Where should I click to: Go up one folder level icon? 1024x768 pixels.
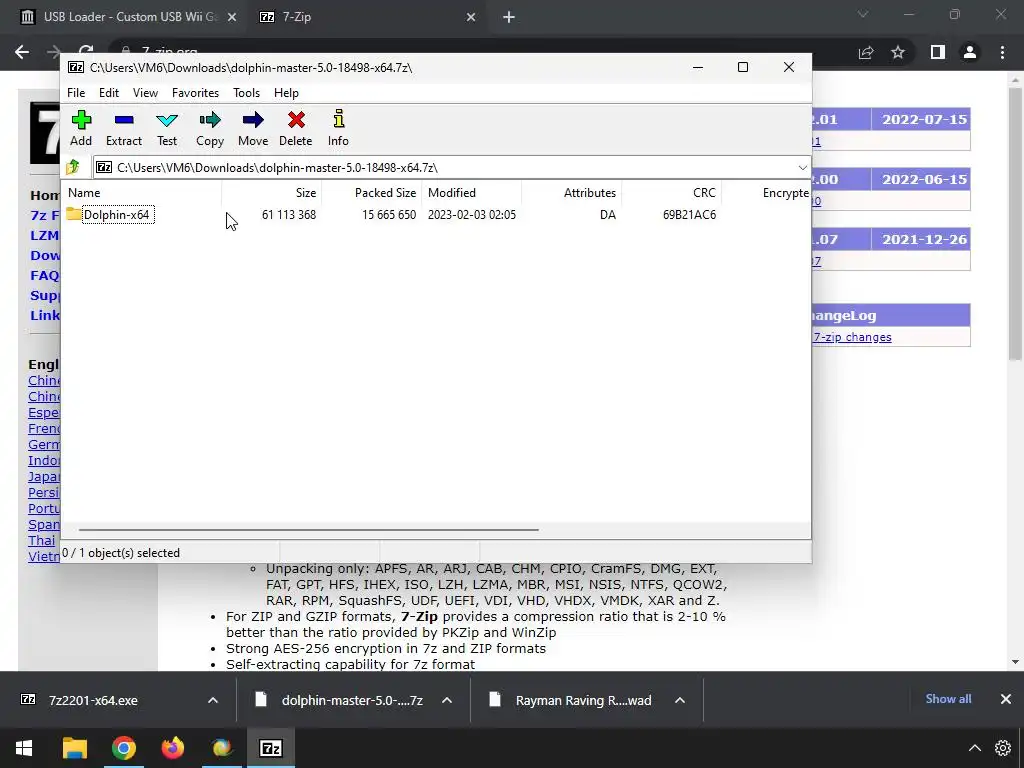pyautogui.click(x=72, y=167)
